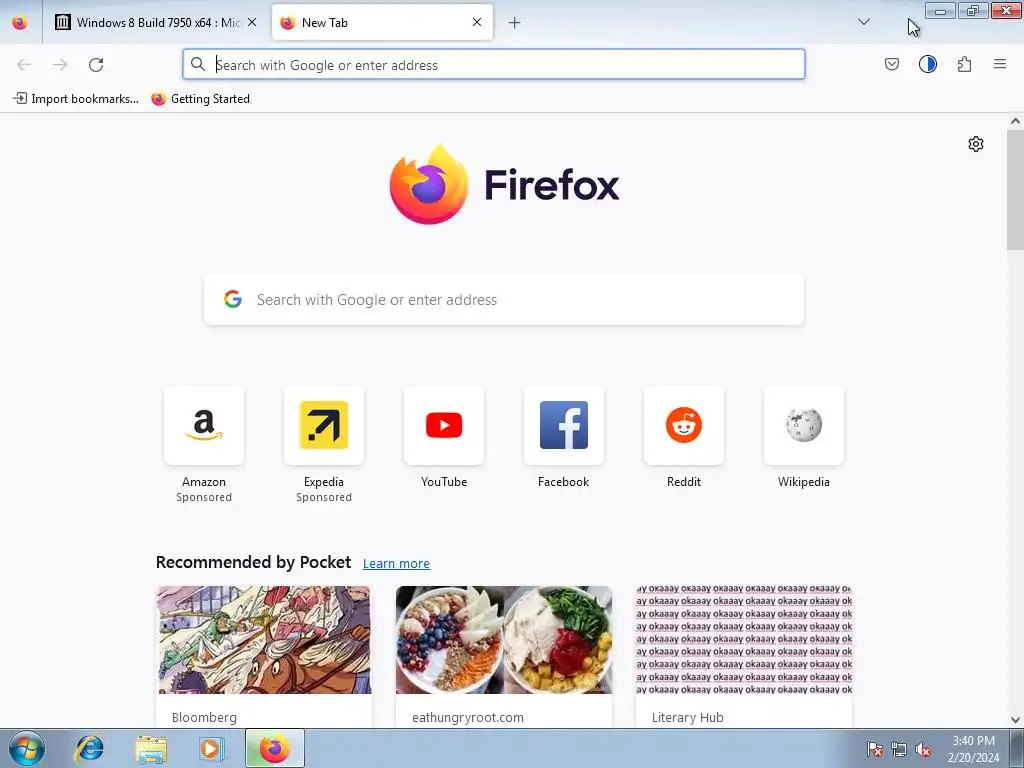Open the personalize new tab gear icon
Viewport: 1024px width, 768px height.
976,144
